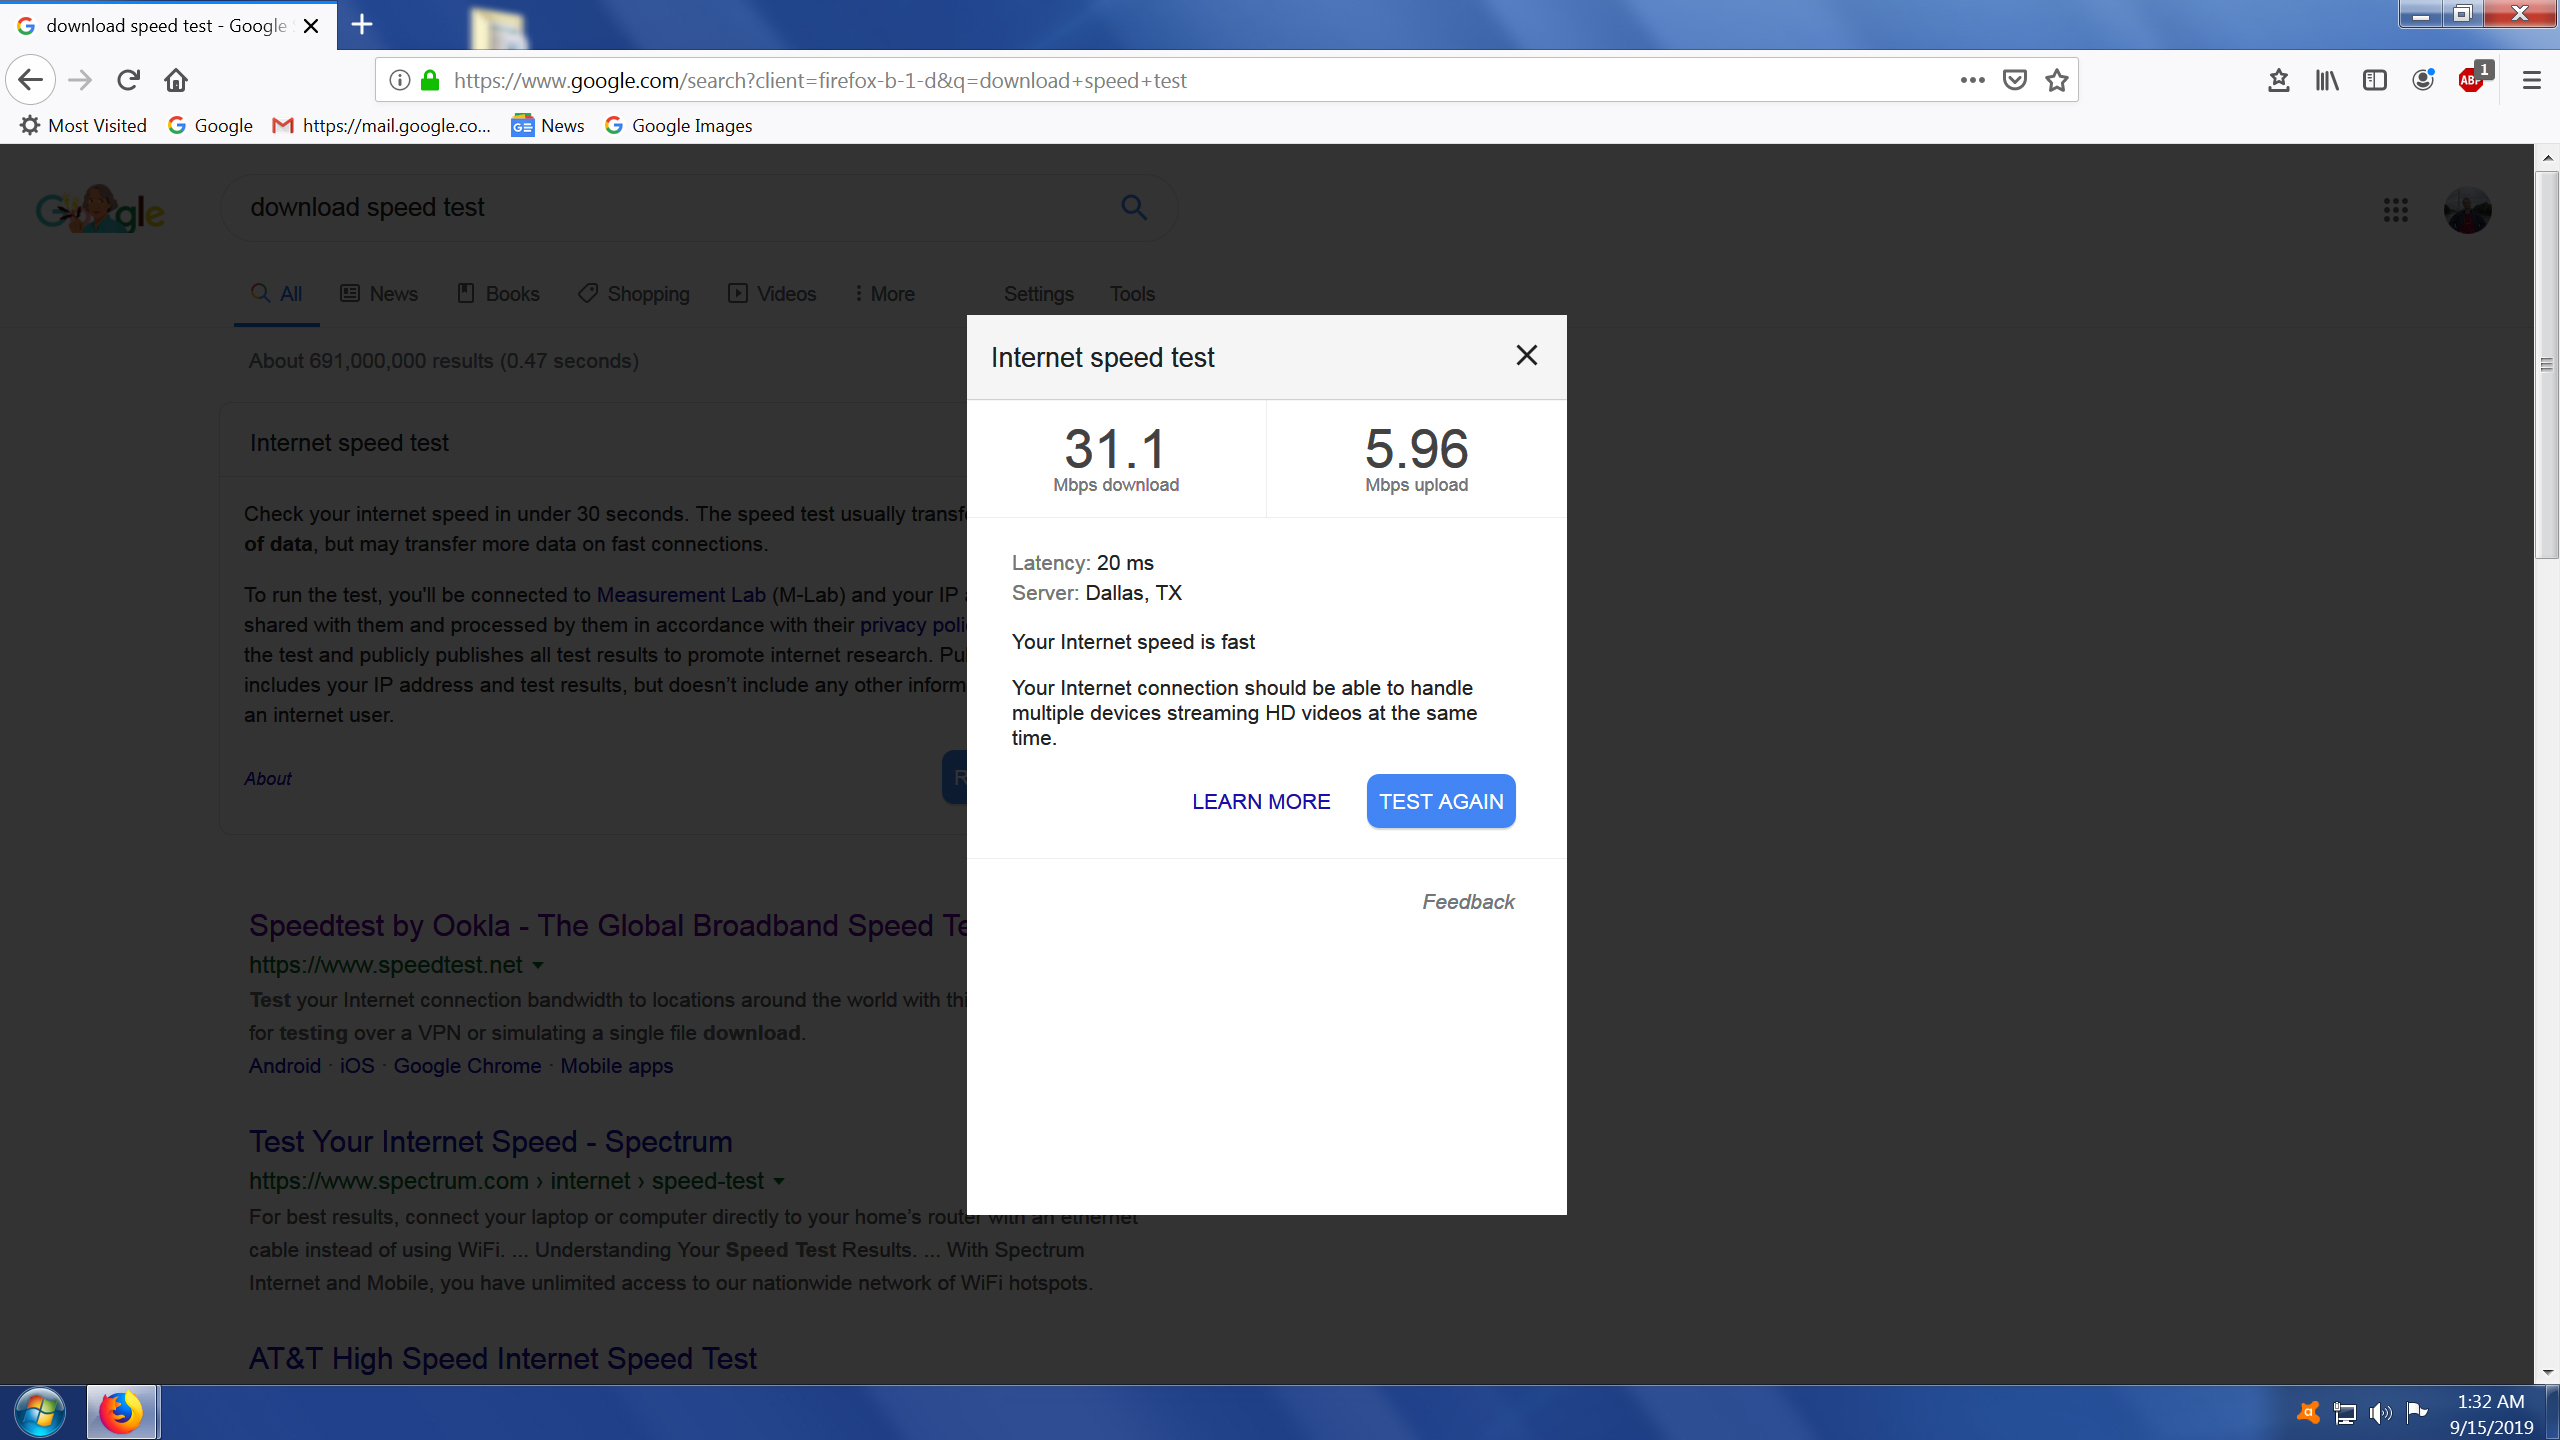Open Avast from the system tray
2560x1440 pixels.
click(2309, 1412)
